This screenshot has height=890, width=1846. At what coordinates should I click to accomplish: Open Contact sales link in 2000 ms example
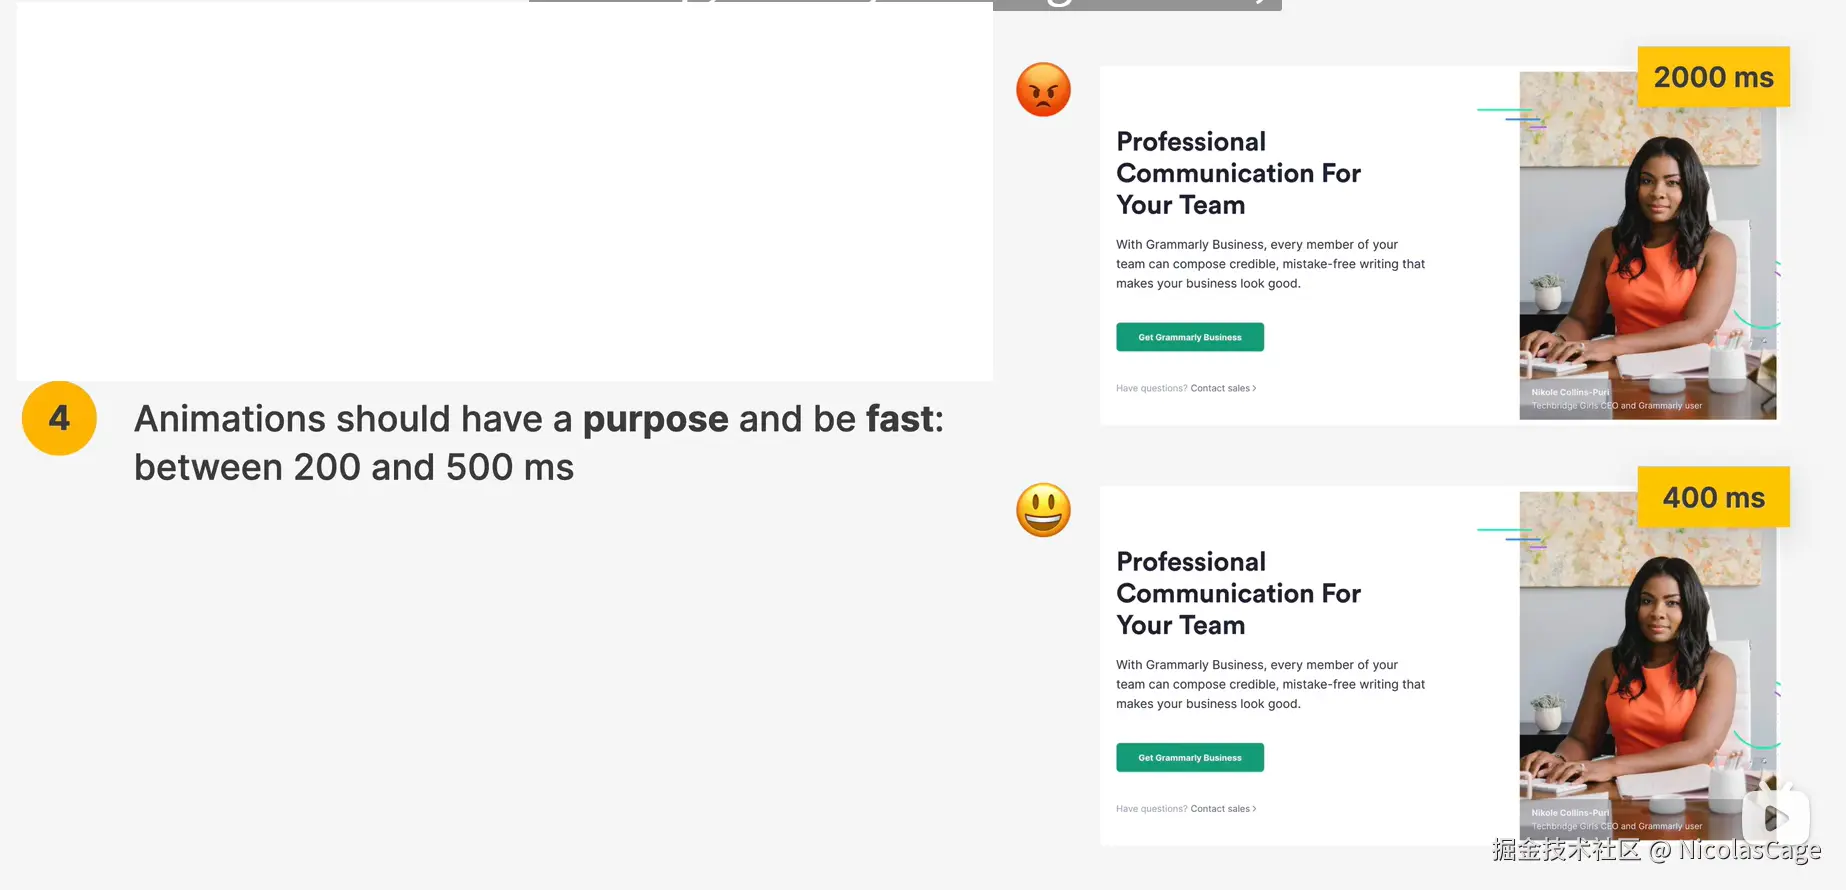[x=1222, y=388]
